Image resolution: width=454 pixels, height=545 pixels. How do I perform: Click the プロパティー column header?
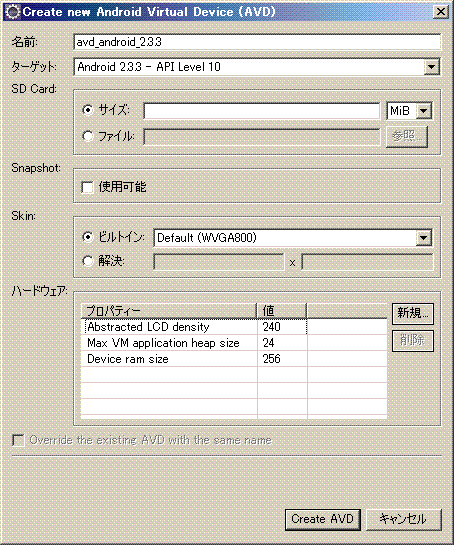click(169, 310)
